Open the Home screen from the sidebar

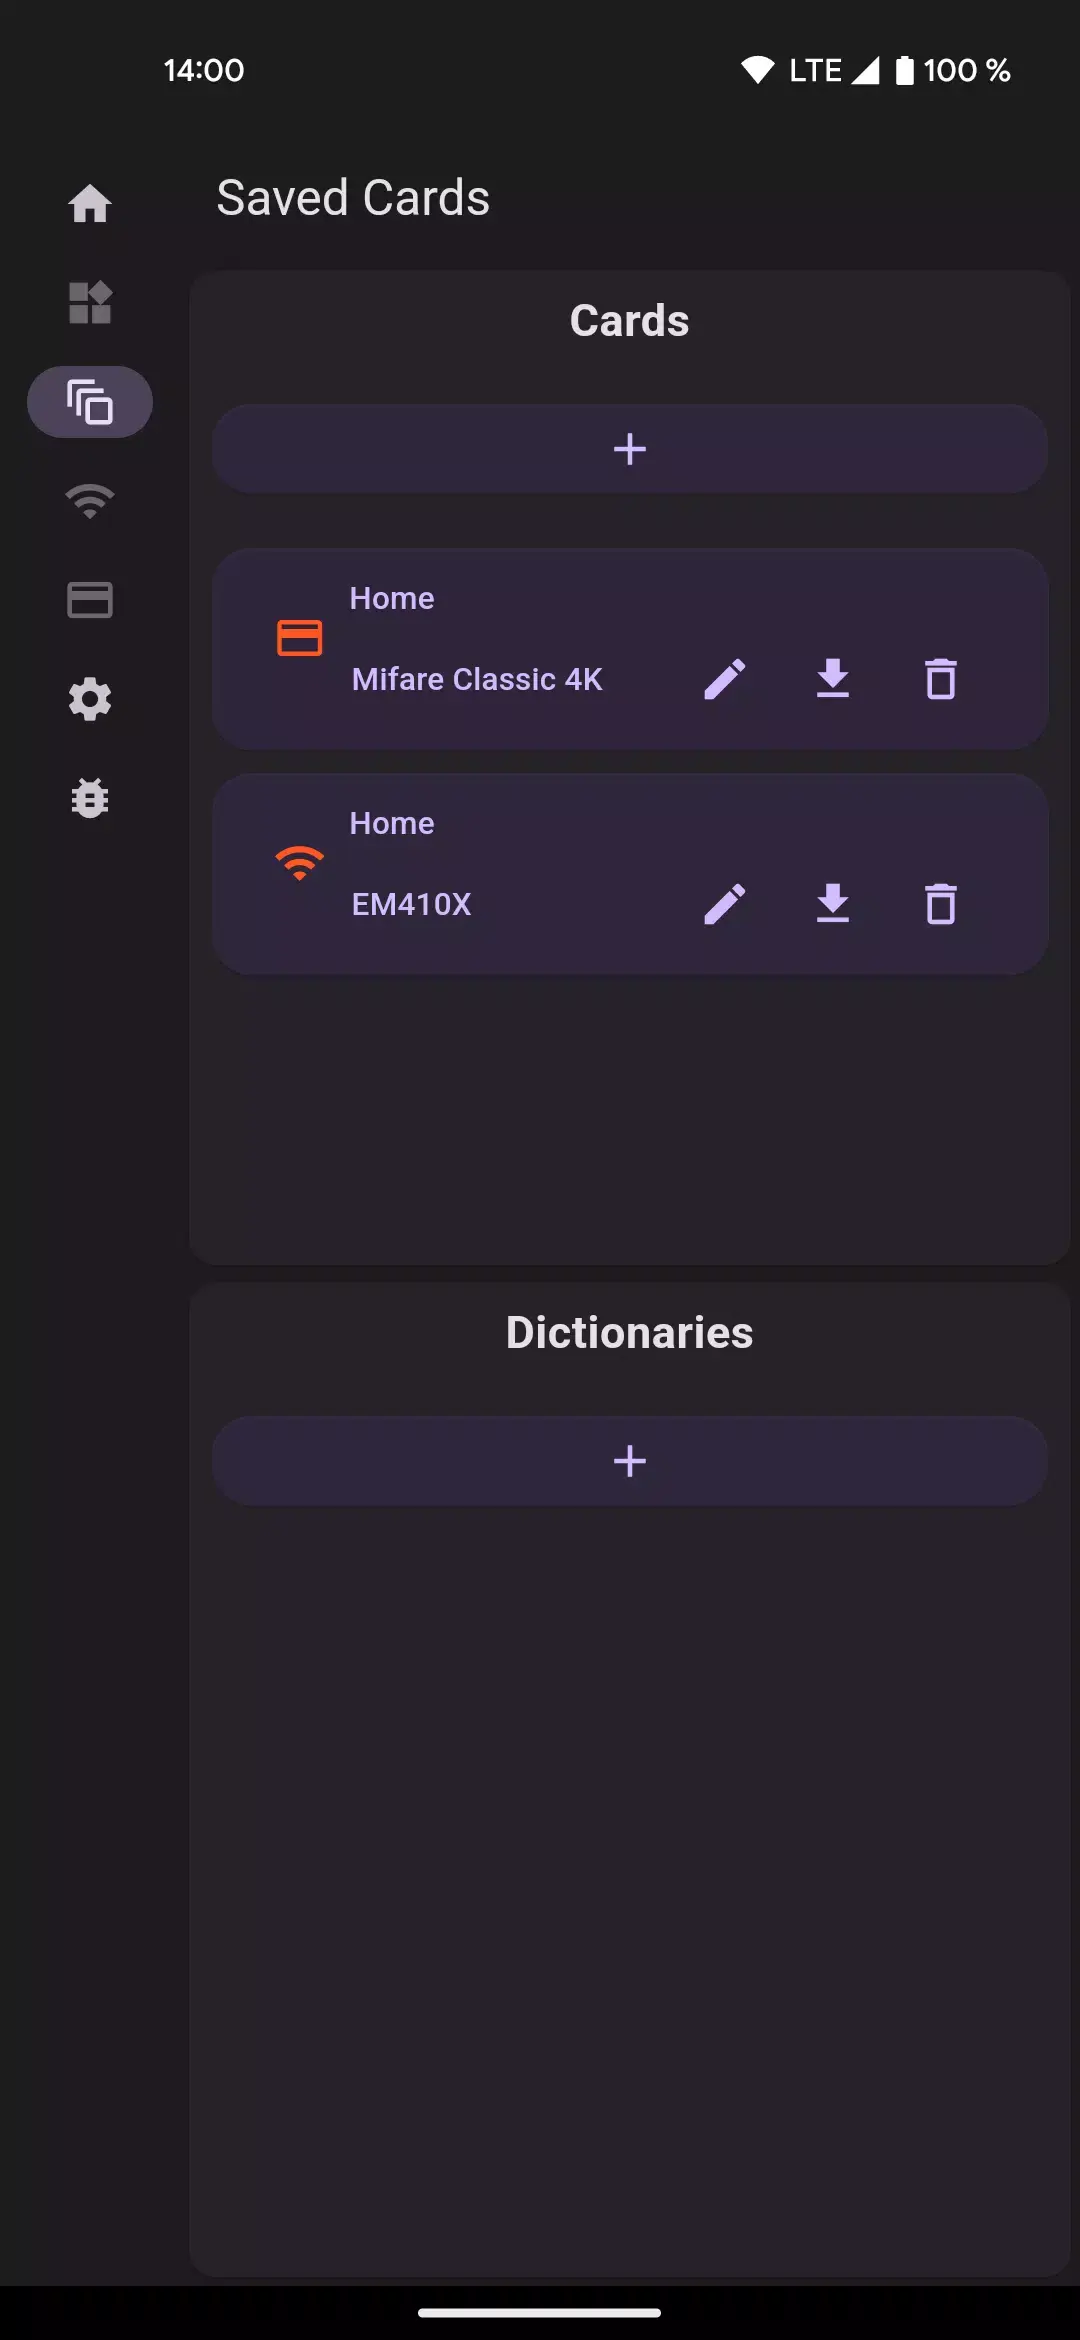pyautogui.click(x=90, y=204)
